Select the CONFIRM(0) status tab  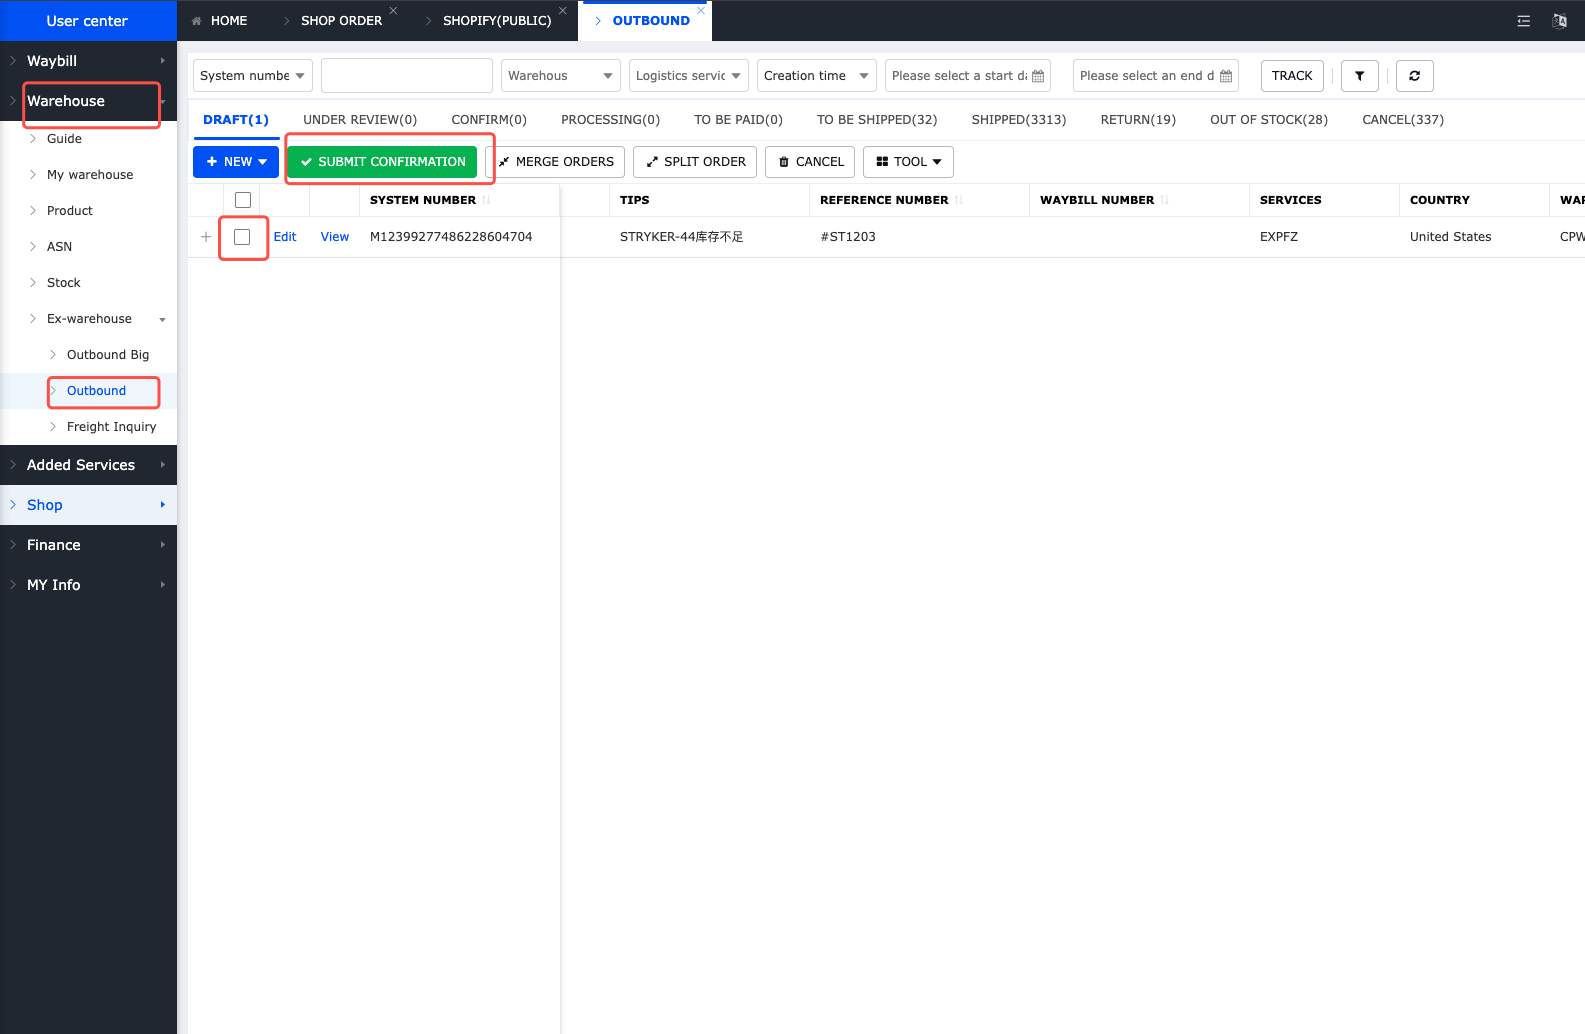click(489, 120)
